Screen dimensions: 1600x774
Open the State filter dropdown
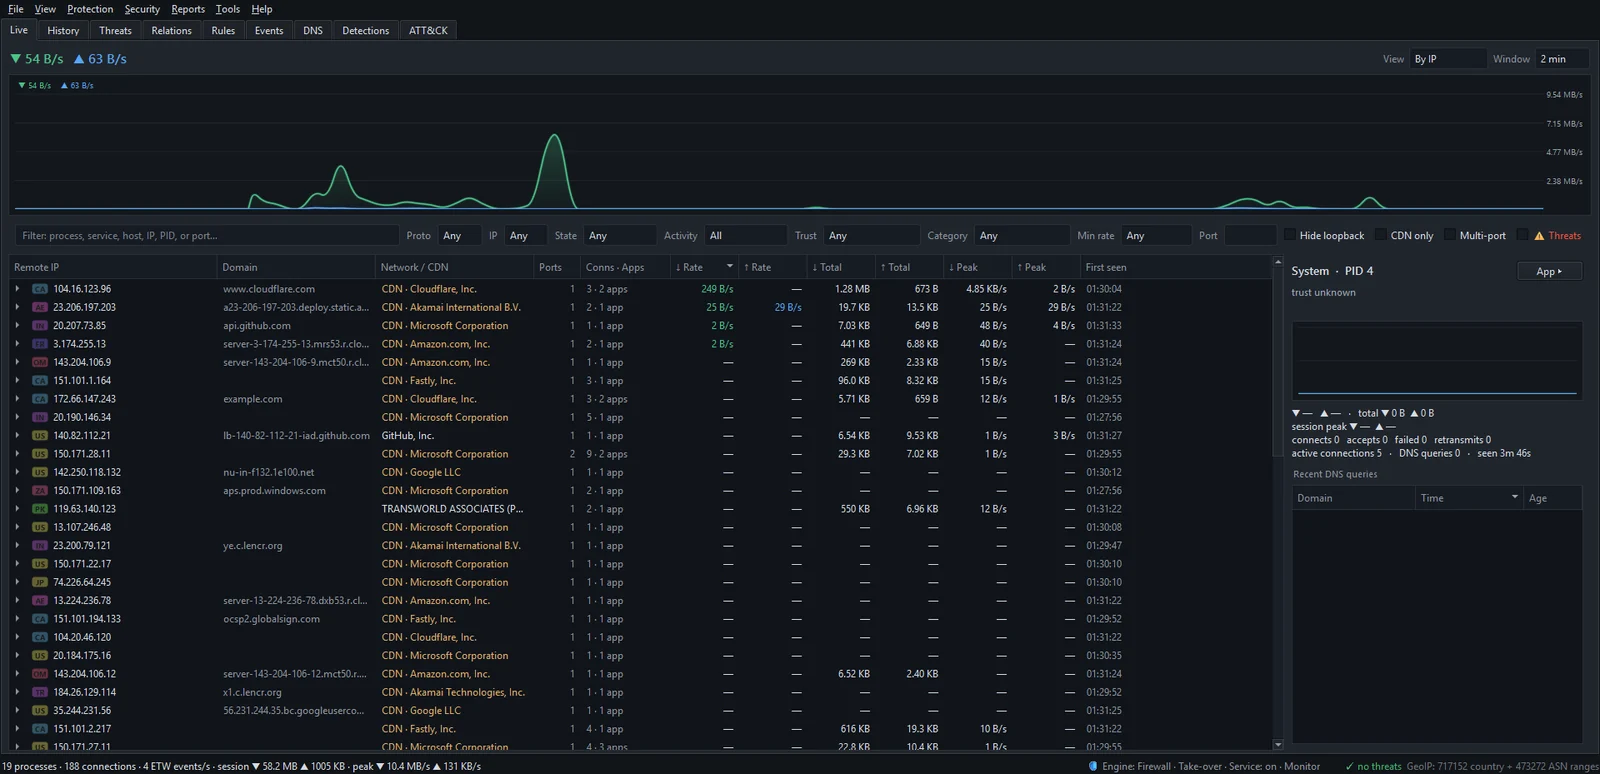pyautogui.click(x=619, y=236)
